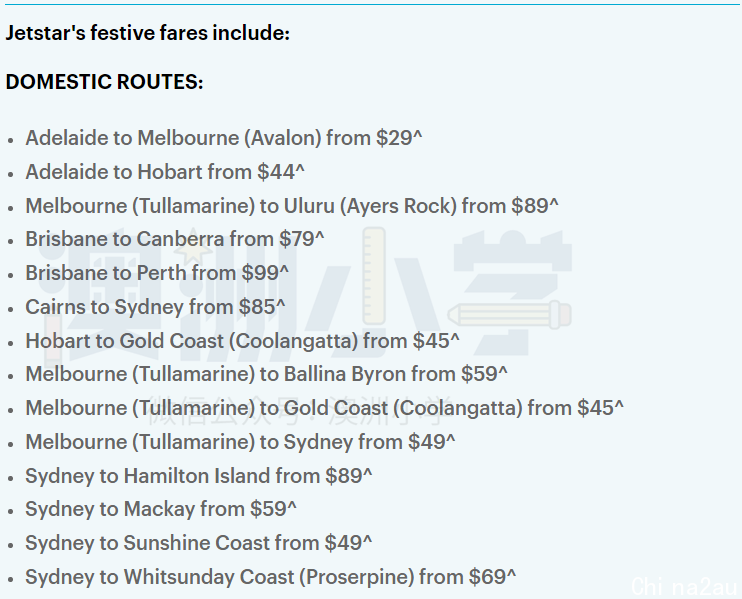Click the DOMESTIC ROUTES heading
Image resolution: width=742 pixels, height=599 pixels.
coord(104,82)
